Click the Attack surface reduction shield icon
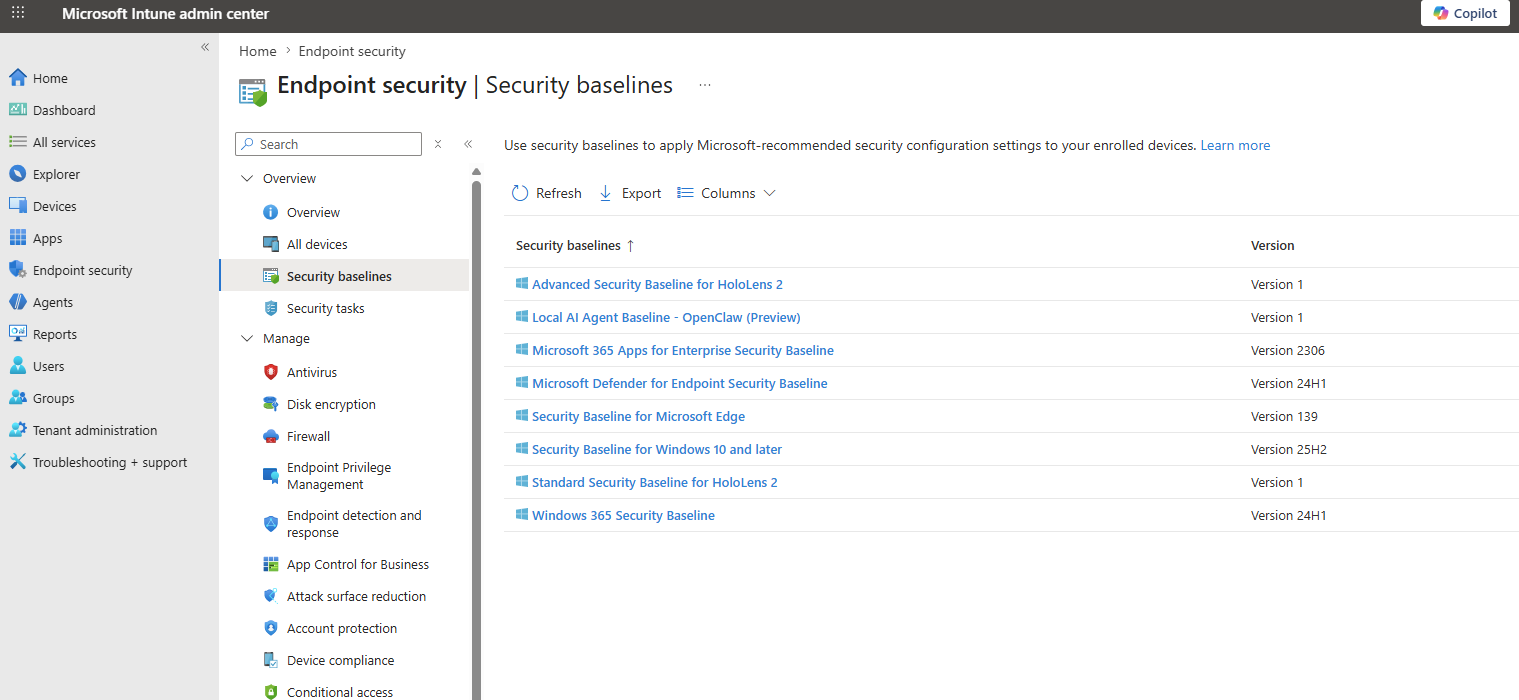Screen dimensions: 1519x700 pyautogui.click(x=270, y=596)
